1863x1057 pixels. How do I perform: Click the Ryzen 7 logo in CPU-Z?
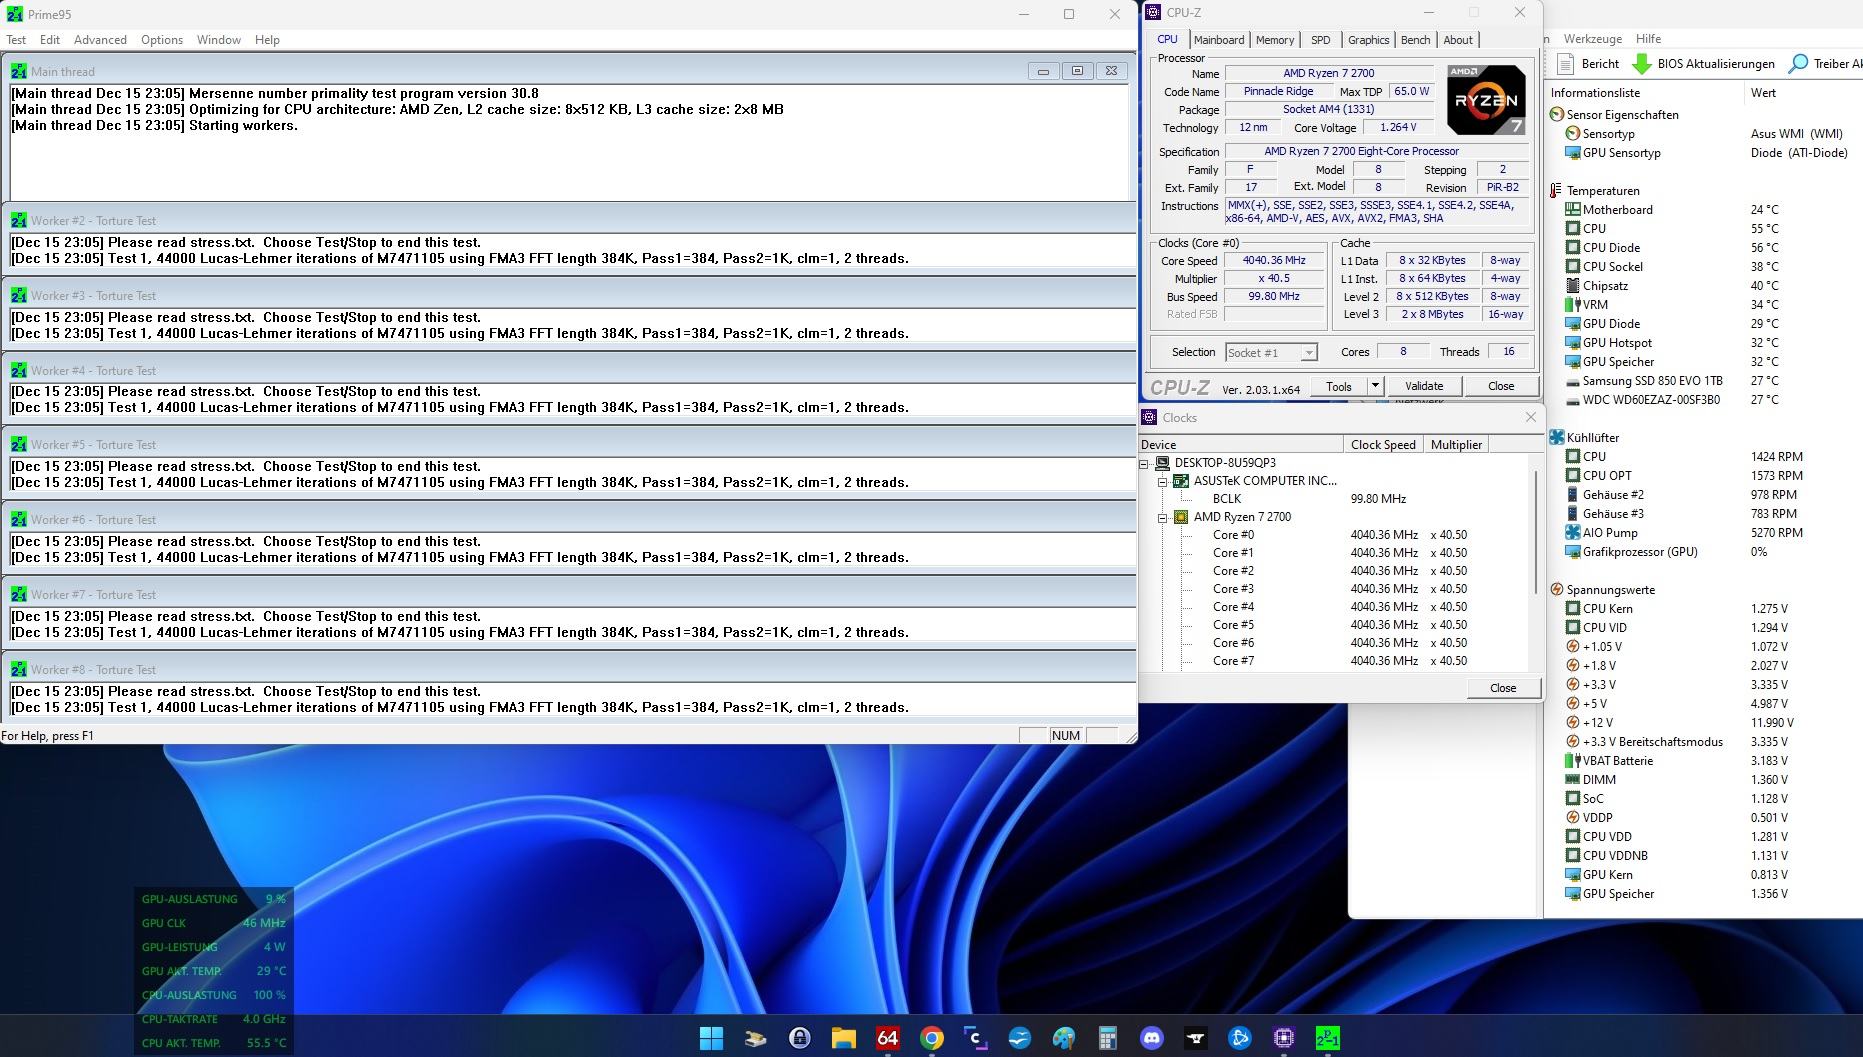coord(1486,100)
